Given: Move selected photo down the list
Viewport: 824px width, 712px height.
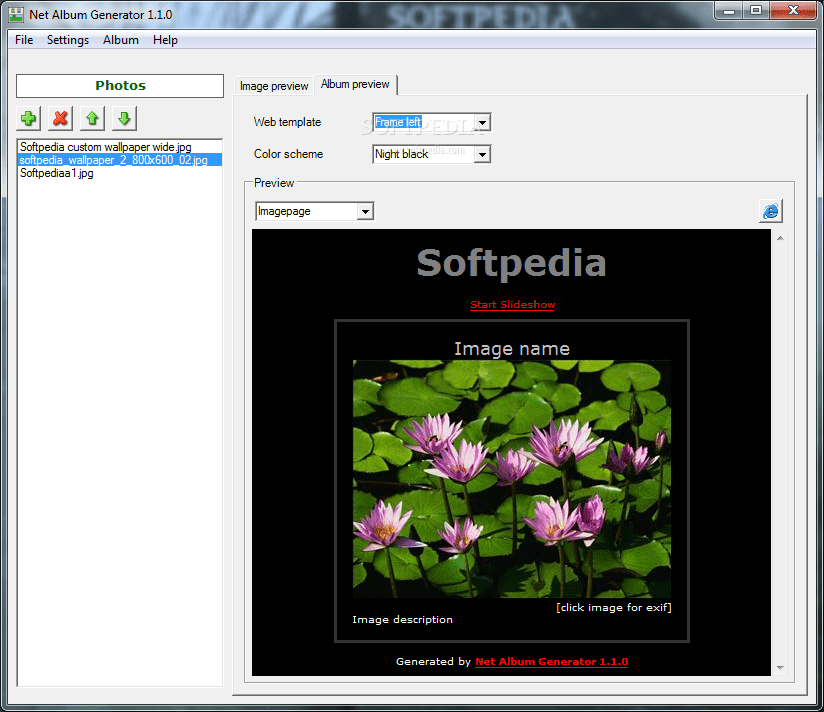Looking at the screenshot, I should (x=123, y=118).
